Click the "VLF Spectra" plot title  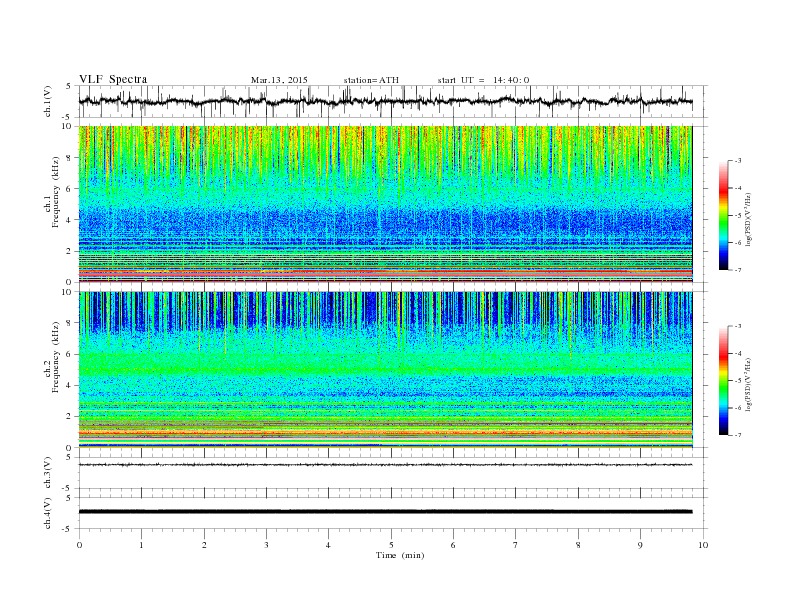(x=113, y=79)
